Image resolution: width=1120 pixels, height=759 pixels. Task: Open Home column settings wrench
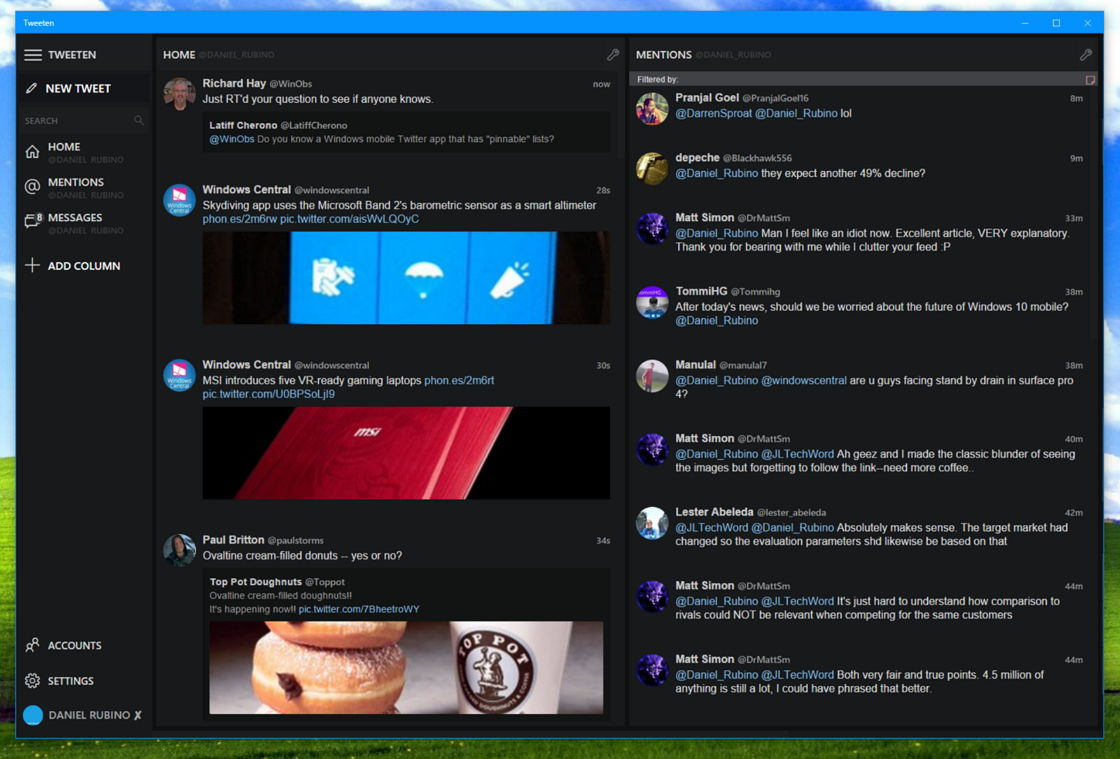[613, 54]
